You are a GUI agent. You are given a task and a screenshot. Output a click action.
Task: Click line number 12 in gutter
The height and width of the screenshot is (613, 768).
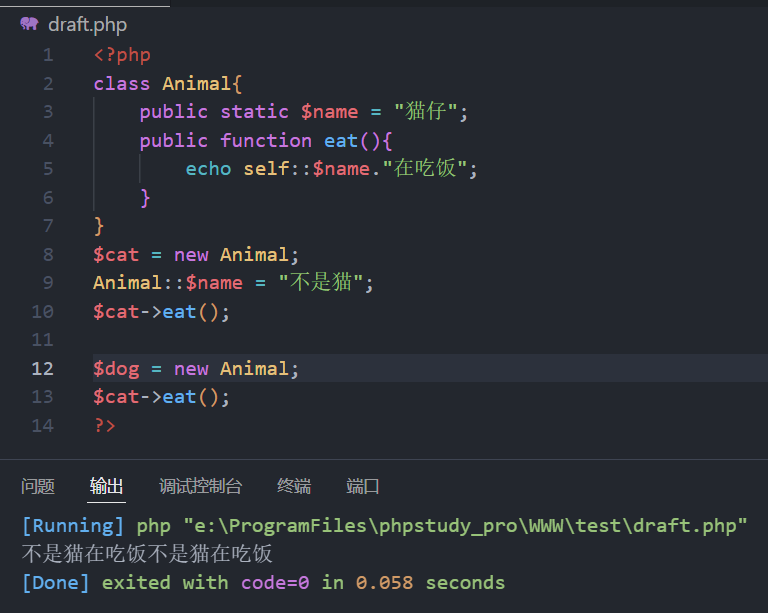click(42, 368)
